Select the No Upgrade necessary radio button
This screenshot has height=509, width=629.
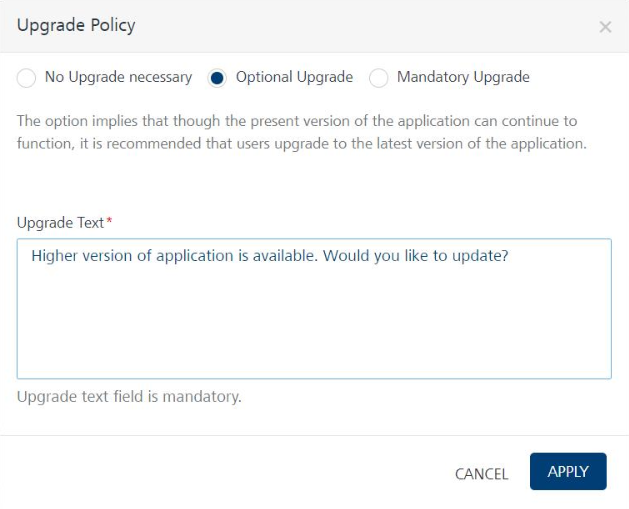tap(26, 78)
